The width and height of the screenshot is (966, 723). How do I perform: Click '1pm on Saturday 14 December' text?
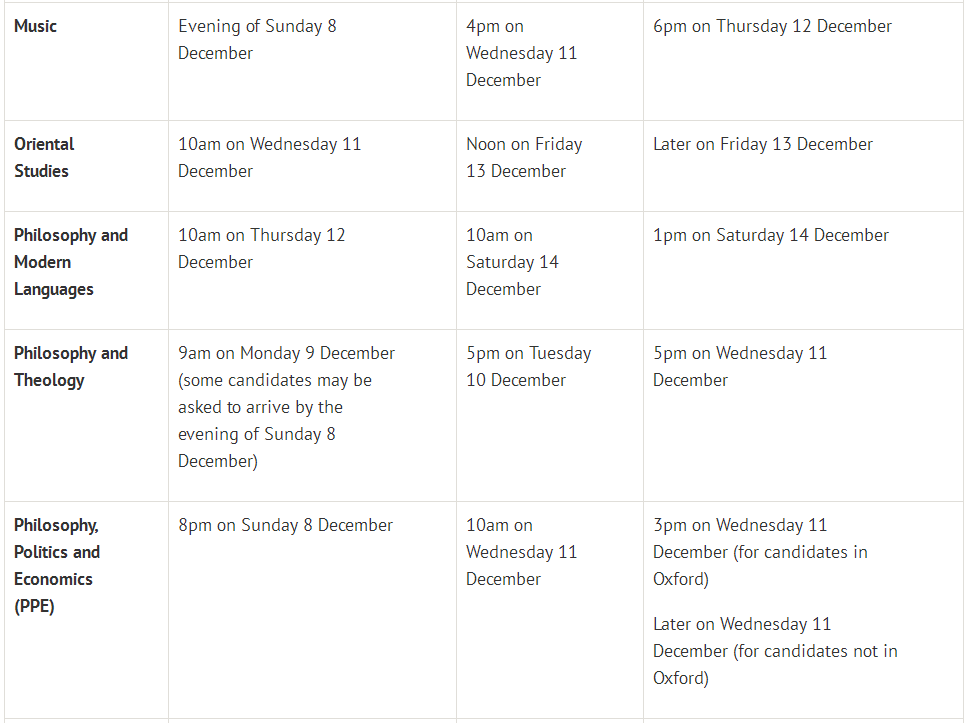770,235
